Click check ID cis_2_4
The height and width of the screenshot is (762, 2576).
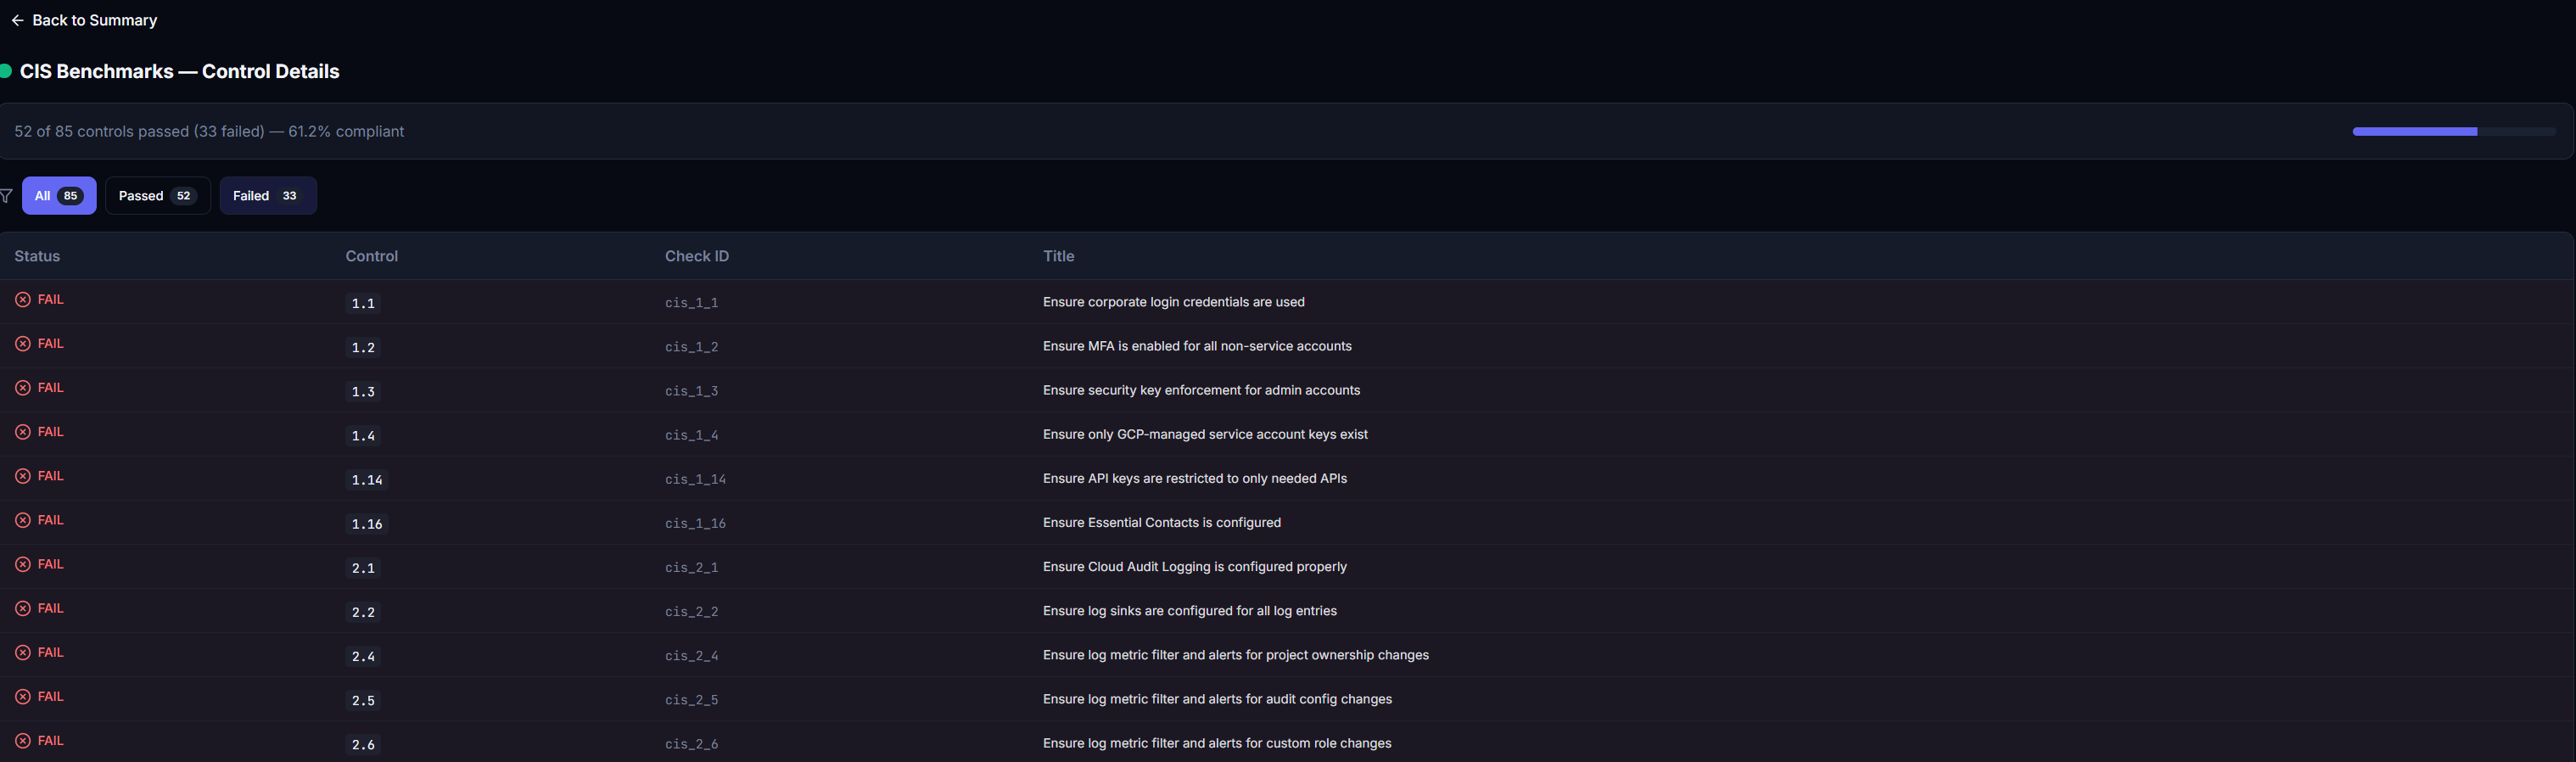tap(692, 655)
